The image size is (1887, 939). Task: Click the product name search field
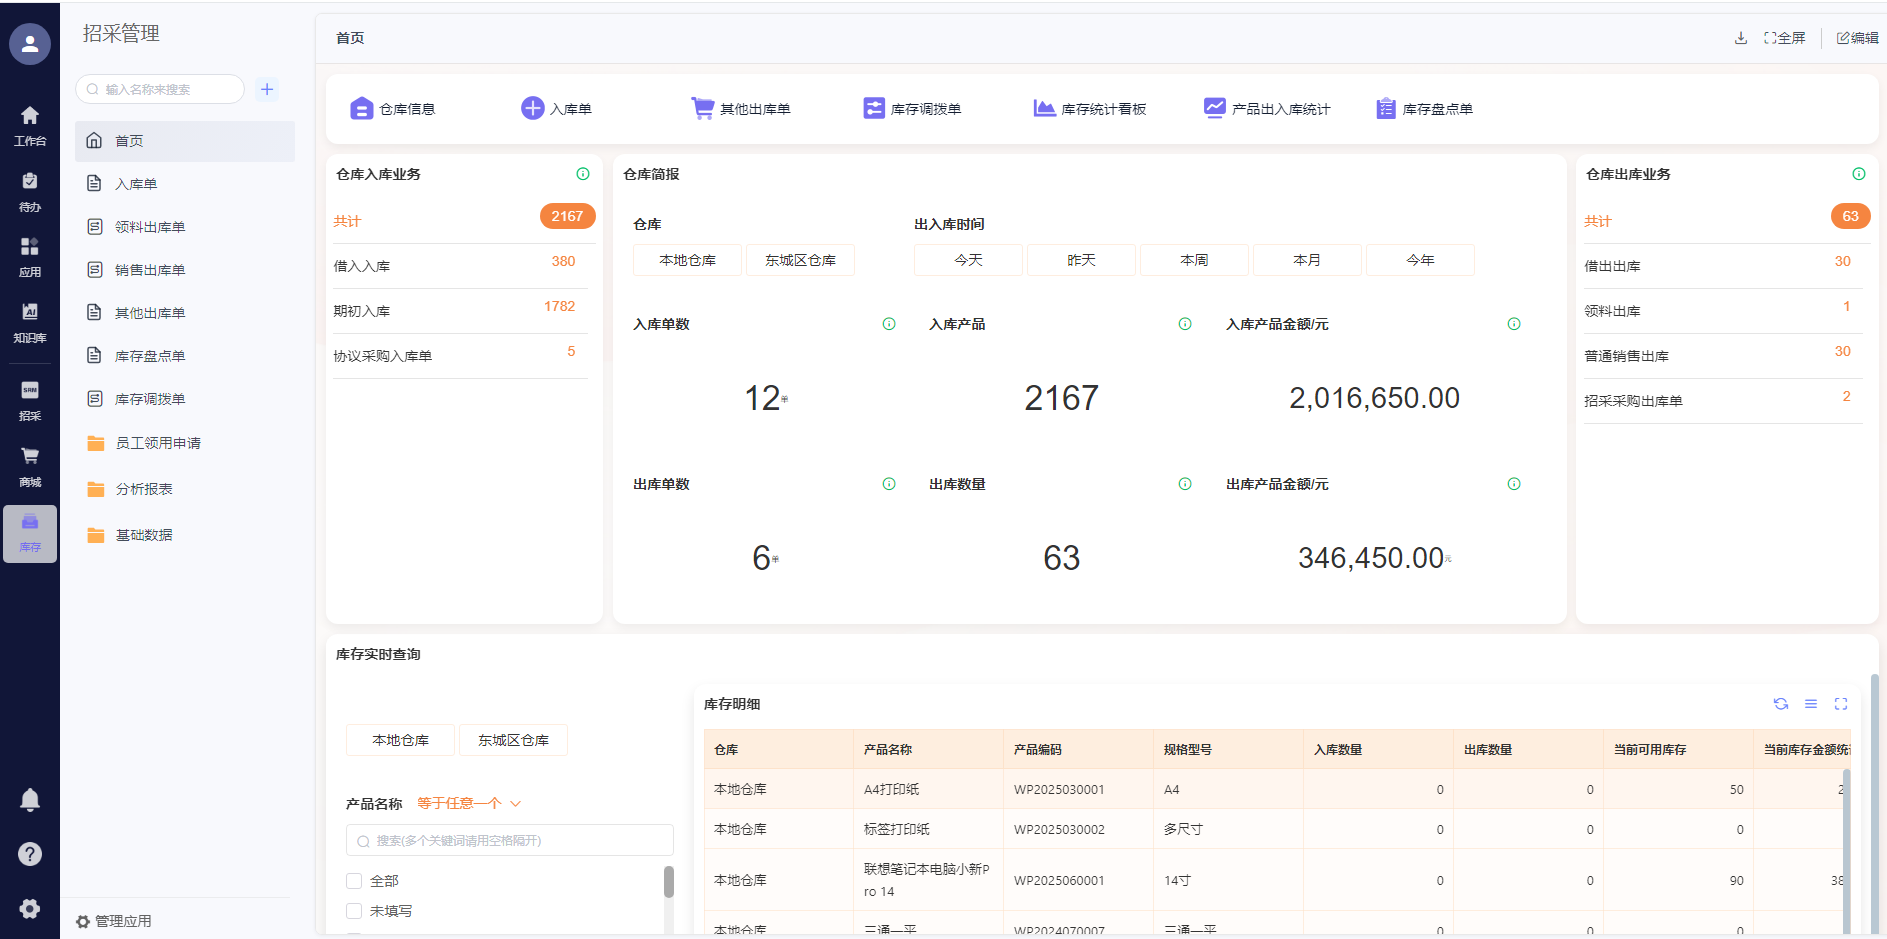(510, 841)
